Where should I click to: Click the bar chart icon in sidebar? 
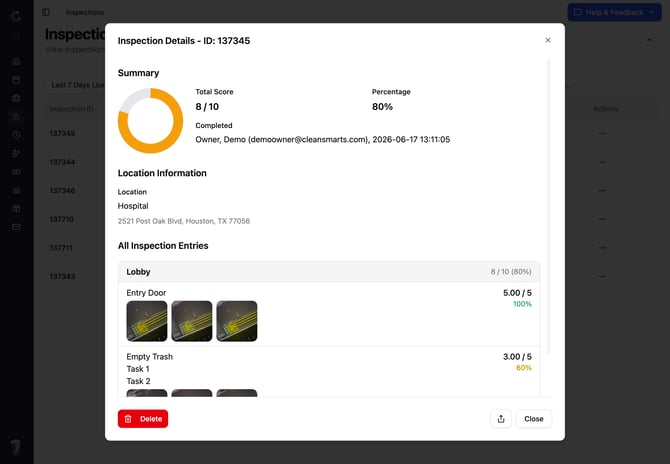(16, 190)
